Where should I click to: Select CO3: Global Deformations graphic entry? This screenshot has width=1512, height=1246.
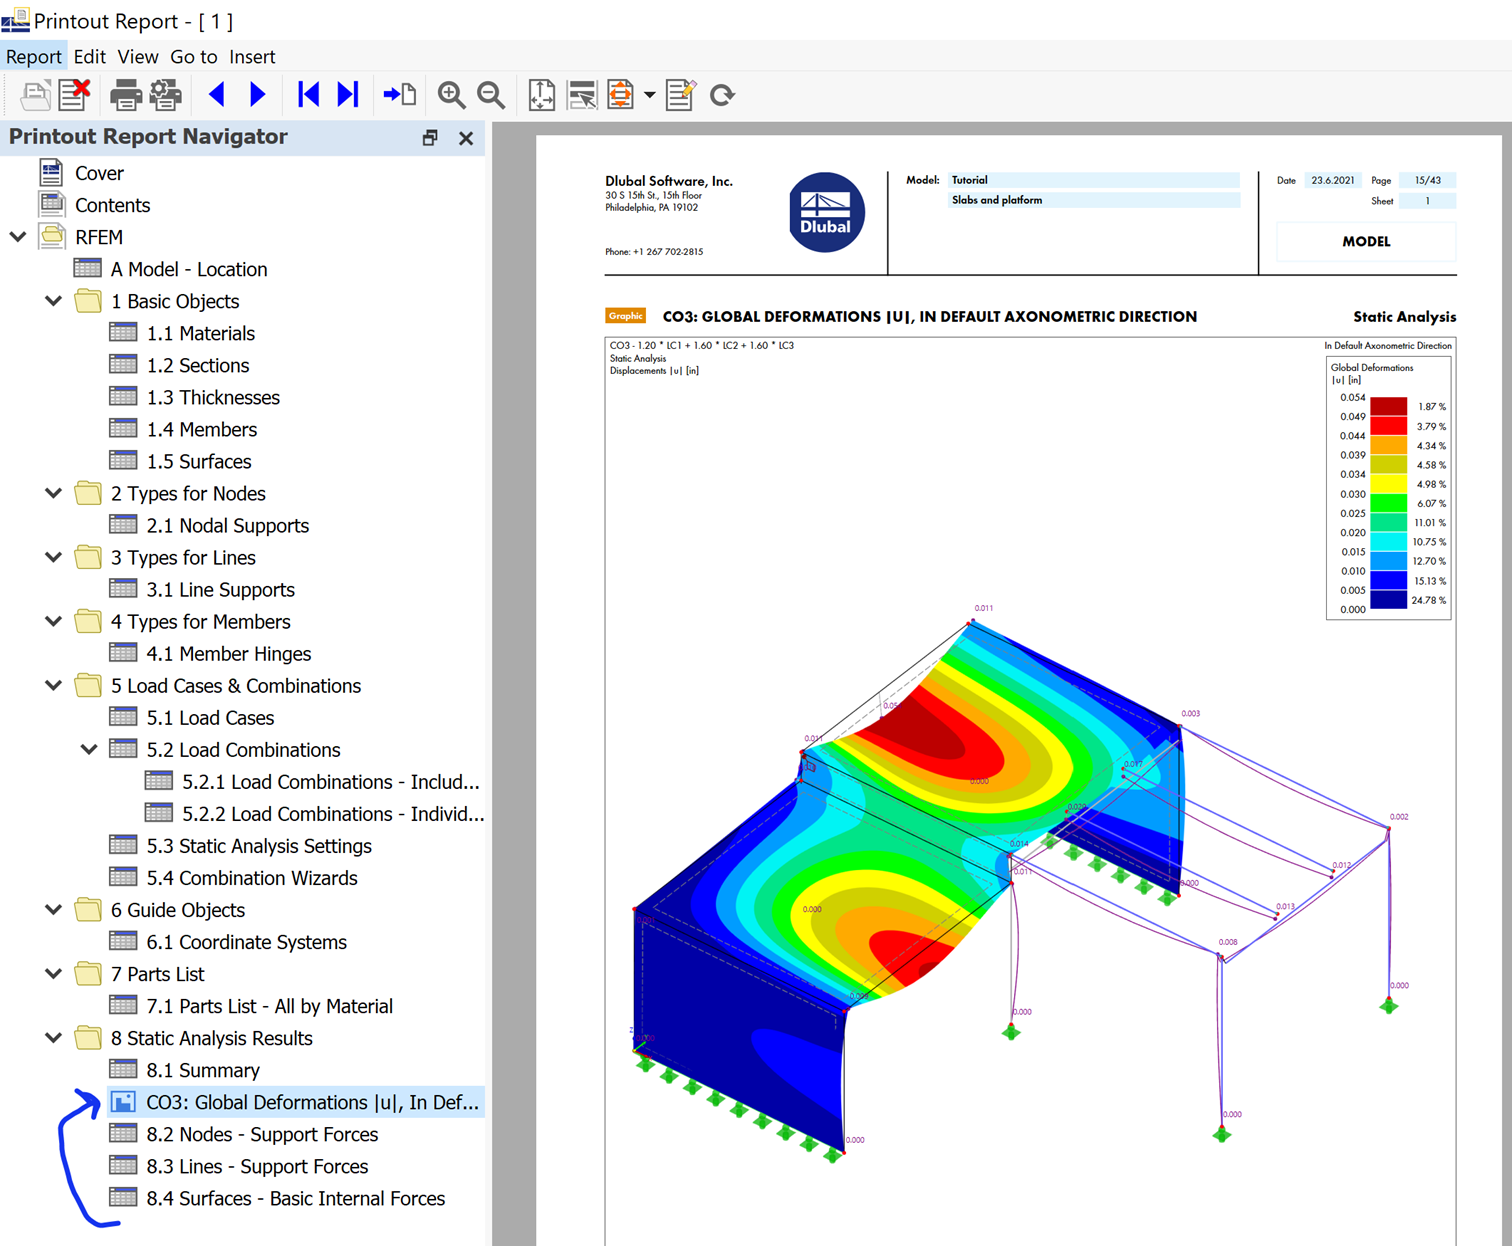tap(295, 1101)
